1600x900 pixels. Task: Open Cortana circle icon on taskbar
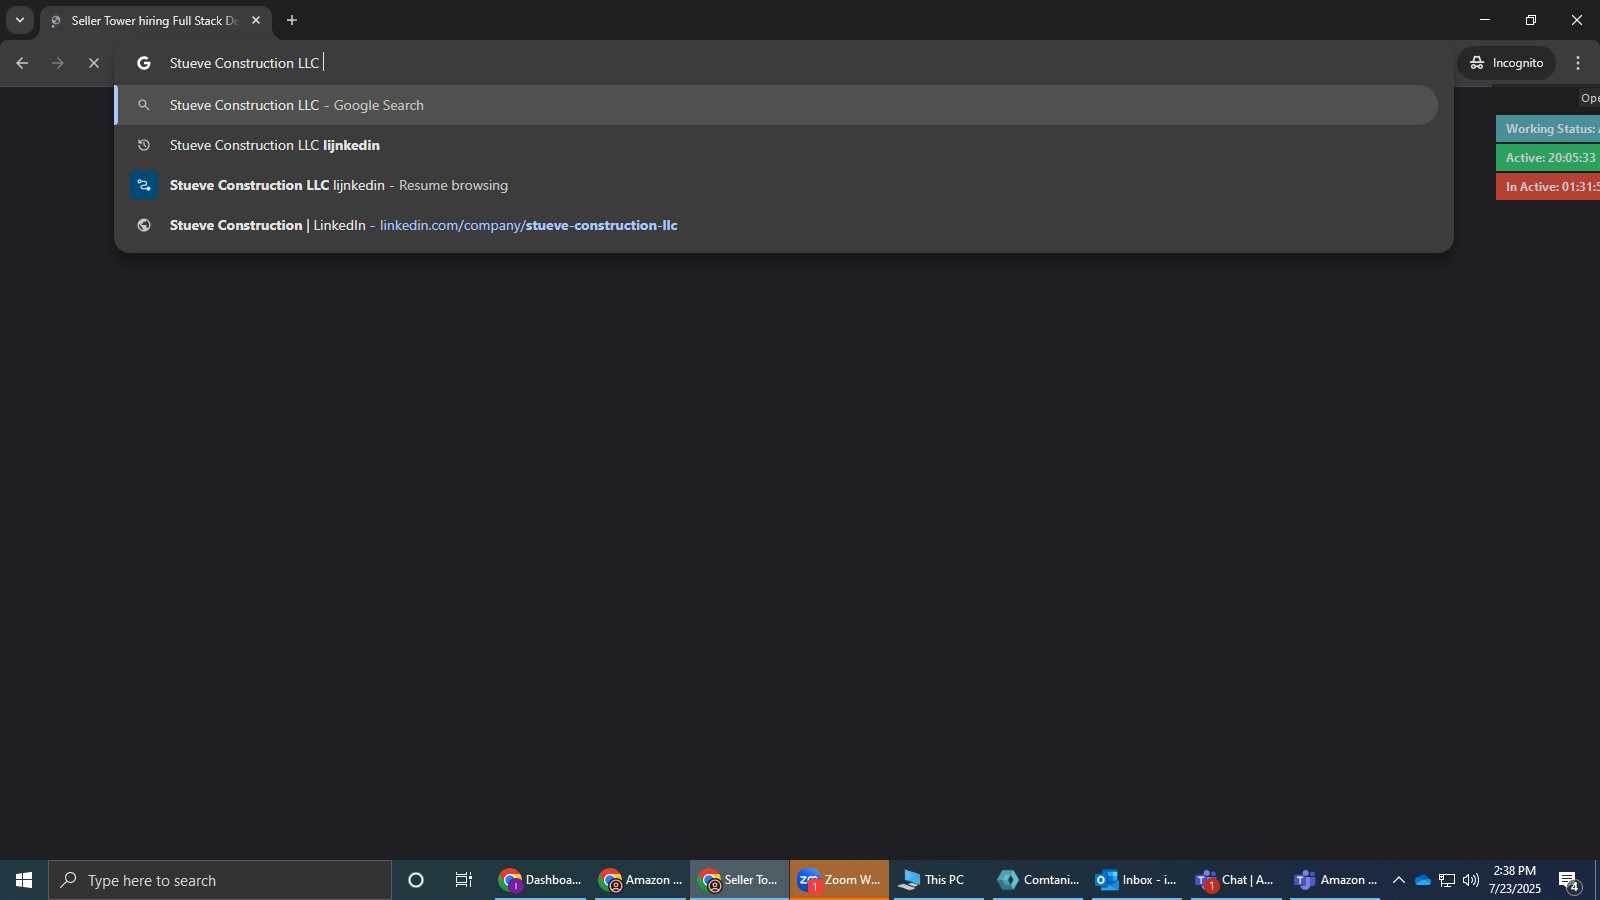click(416, 880)
